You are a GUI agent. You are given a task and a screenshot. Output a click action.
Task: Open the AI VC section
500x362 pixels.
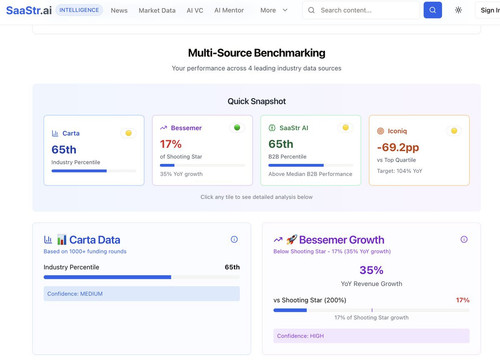(195, 10)
